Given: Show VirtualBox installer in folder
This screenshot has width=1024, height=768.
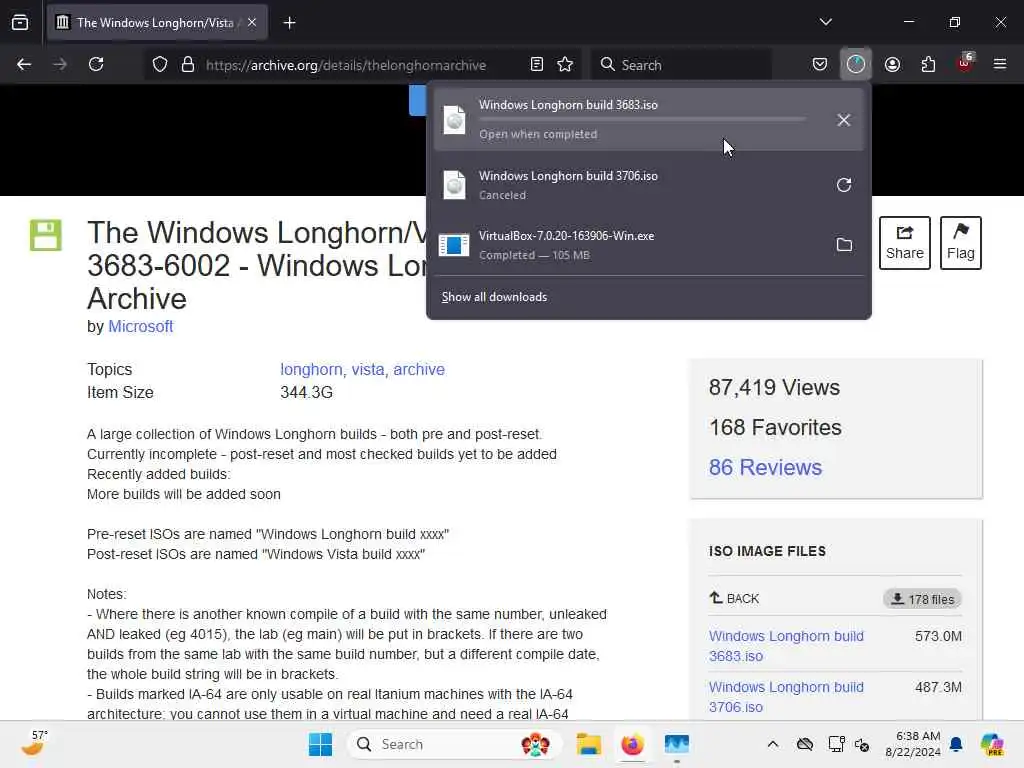Looking at the screenshot, I should (x=844, y=245).
